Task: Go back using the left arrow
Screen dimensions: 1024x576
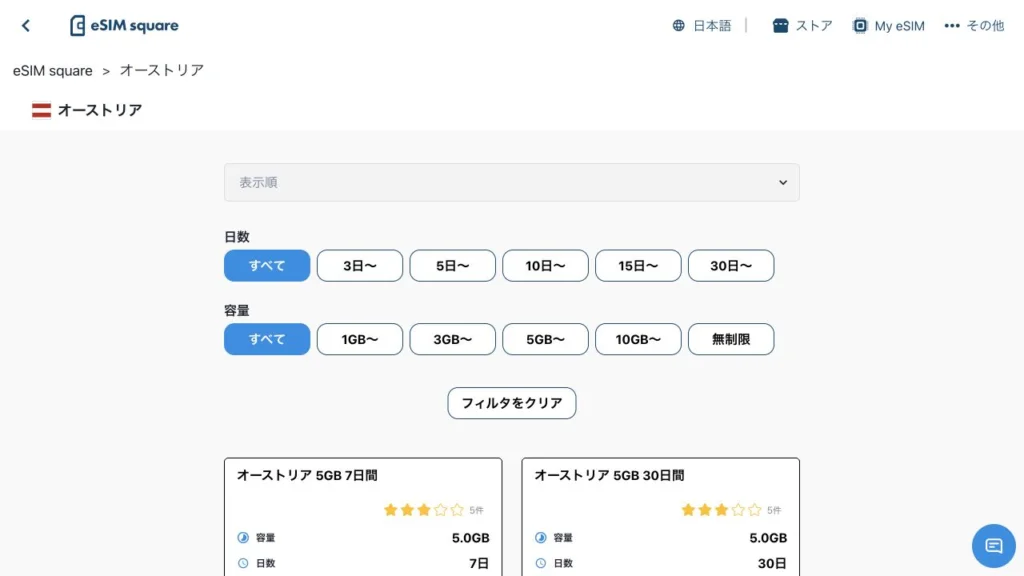Action: pos(25,25)
